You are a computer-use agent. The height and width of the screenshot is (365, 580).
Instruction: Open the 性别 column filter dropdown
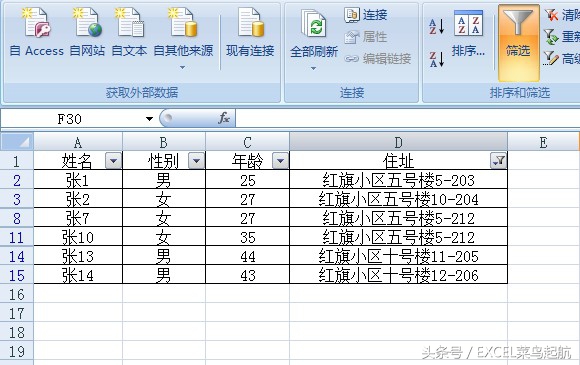[196, 161]
